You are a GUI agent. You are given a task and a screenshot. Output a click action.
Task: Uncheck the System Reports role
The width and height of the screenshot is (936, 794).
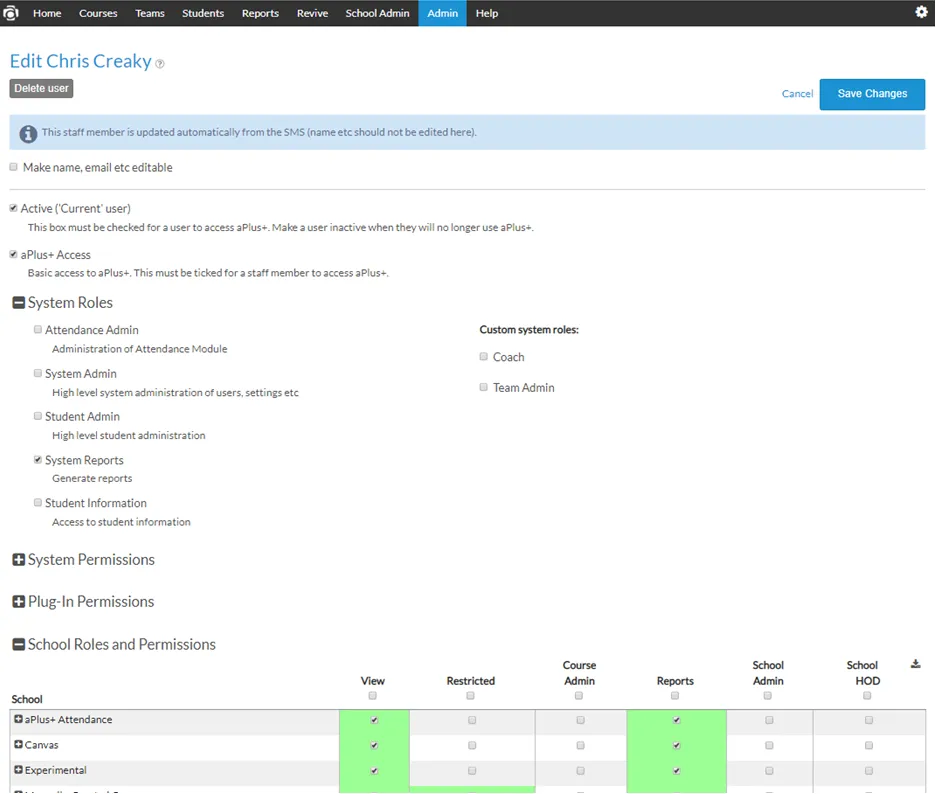click(x=38, y=460)
